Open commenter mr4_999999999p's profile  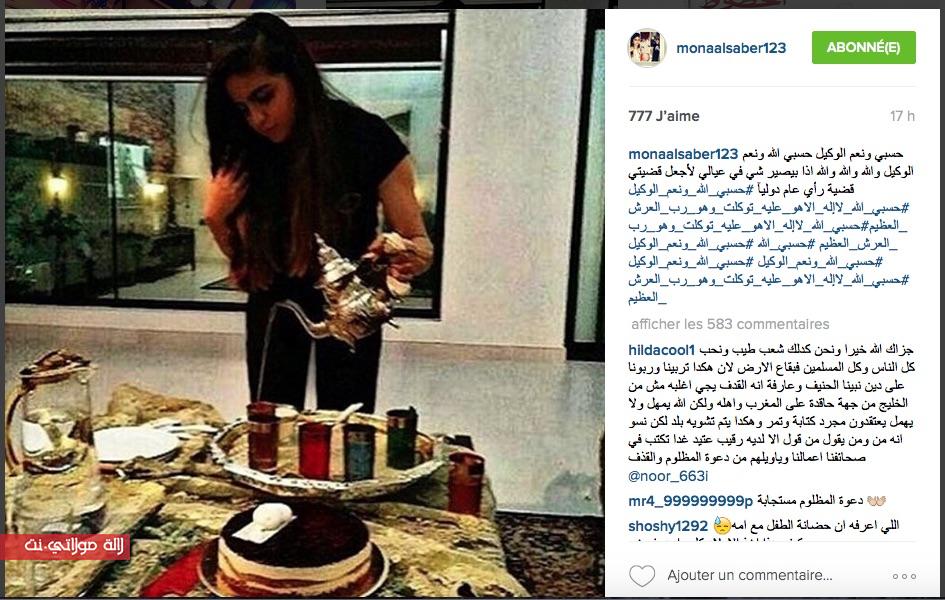point(691,501)
